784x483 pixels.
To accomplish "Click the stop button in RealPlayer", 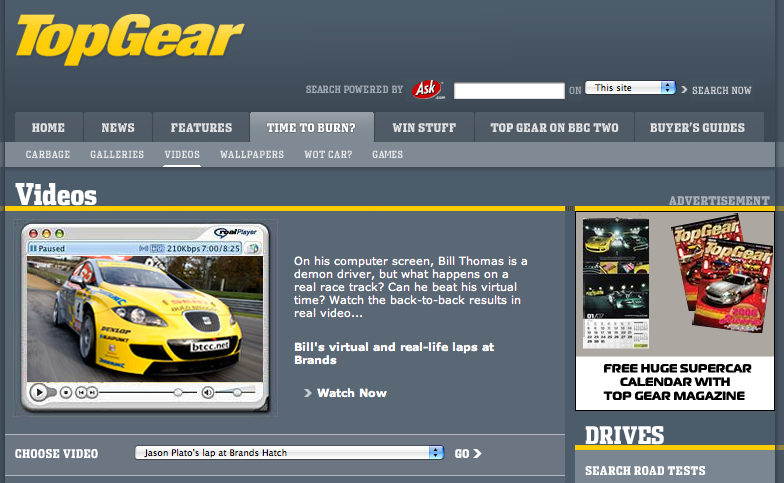I will [x=64, y=393].
